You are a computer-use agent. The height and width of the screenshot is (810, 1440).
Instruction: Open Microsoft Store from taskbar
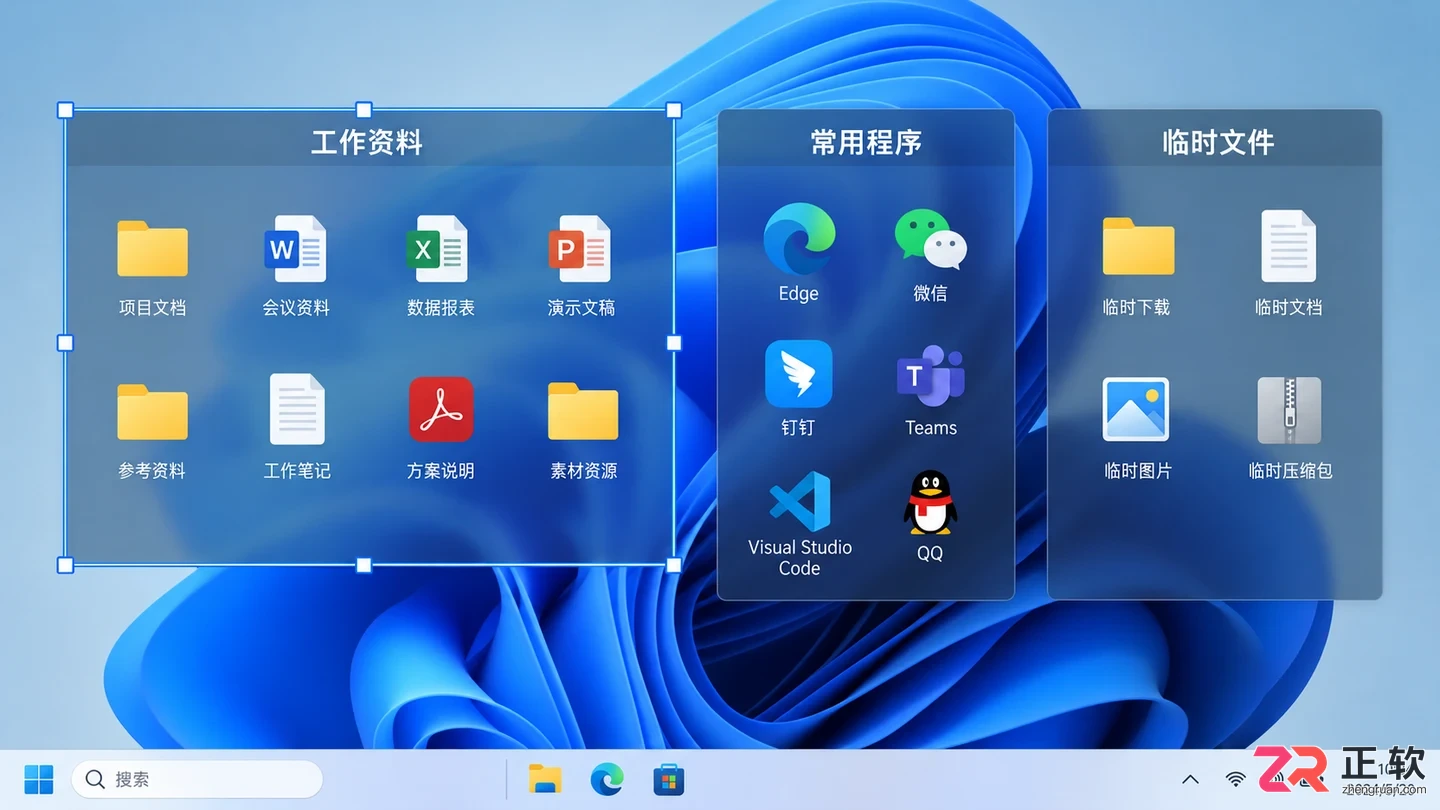pyautogui.click(x=669, y=779)
